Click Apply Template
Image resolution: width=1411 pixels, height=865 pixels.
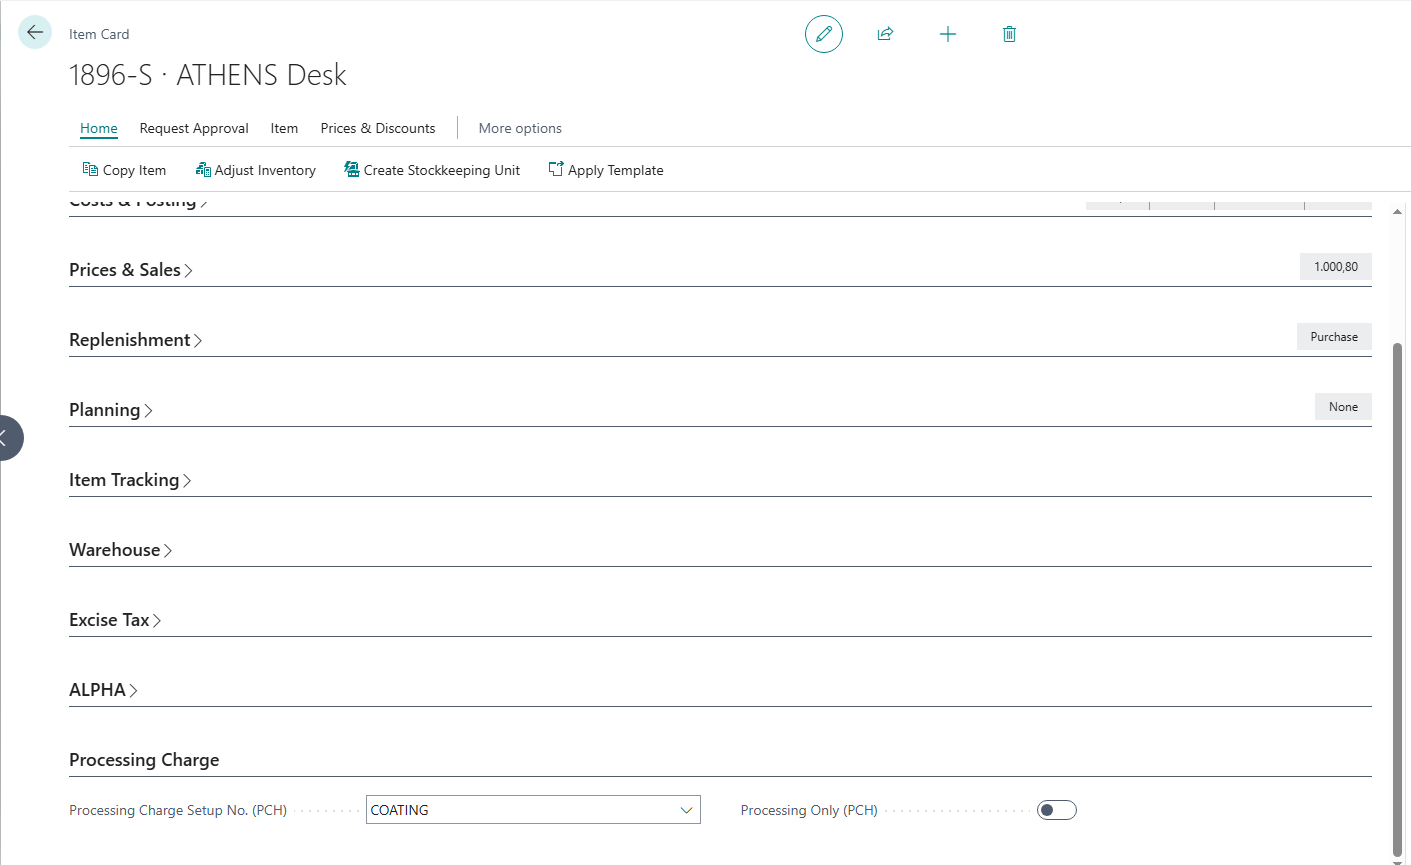[x=606, y=170]
